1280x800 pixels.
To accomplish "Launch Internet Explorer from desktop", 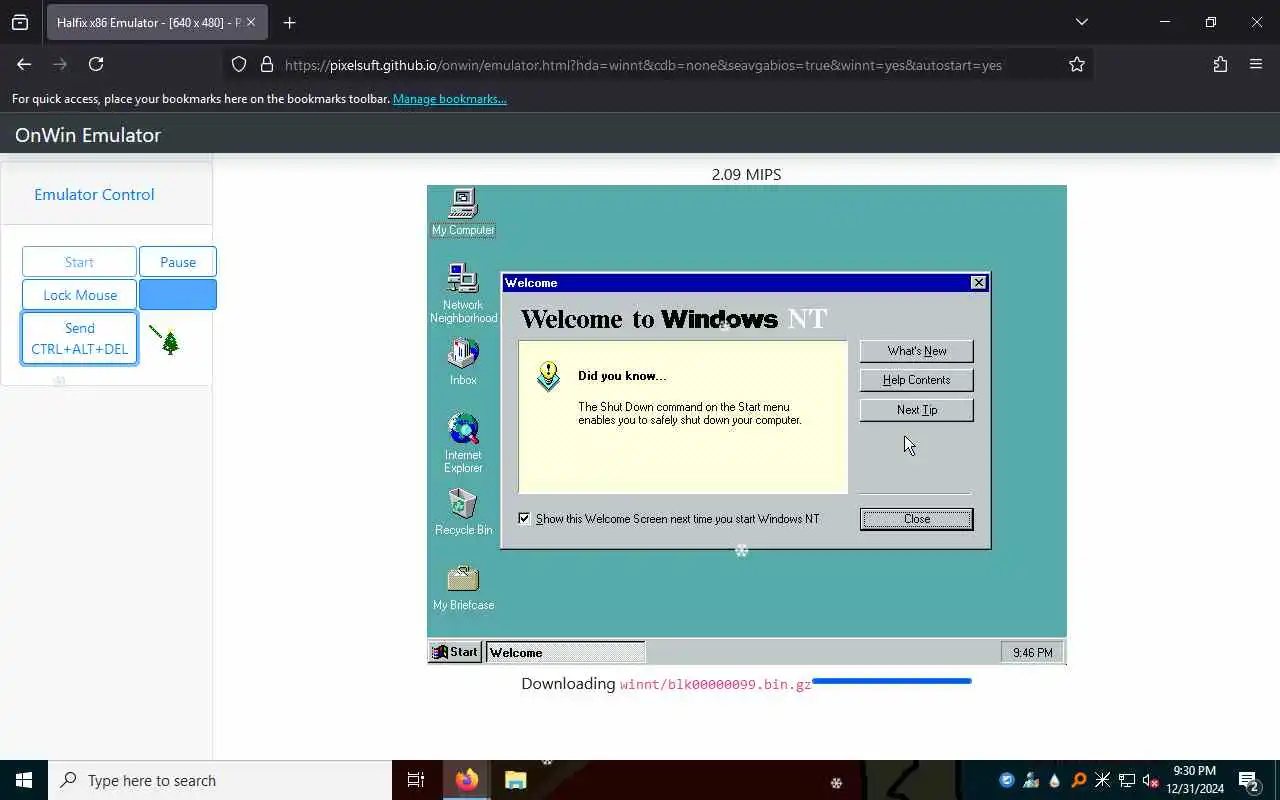I will tap(463, 442).
